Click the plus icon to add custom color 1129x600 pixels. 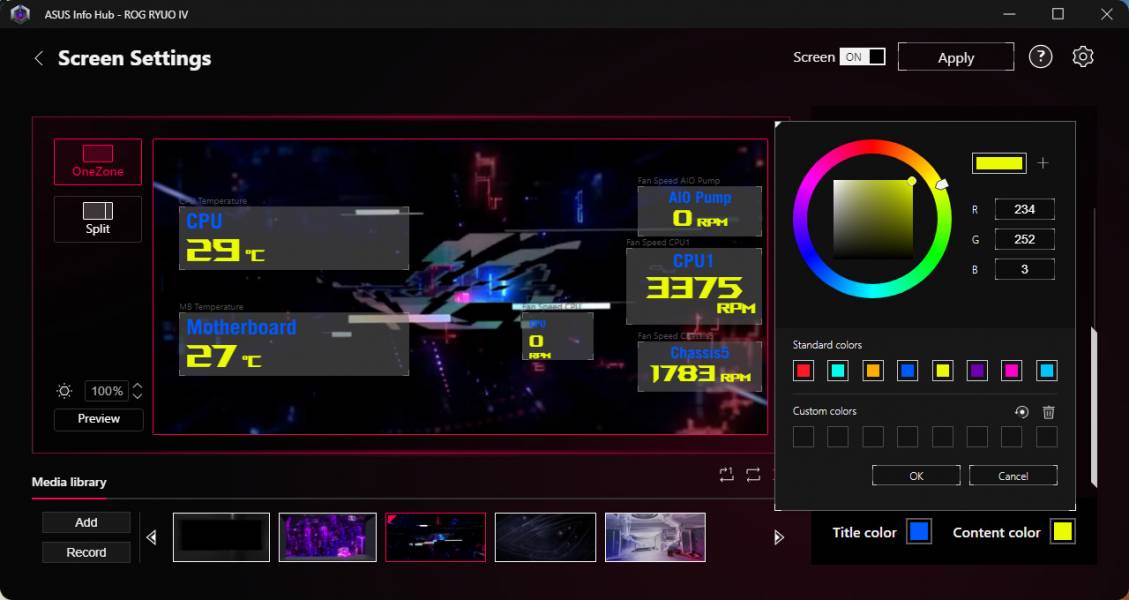(x=1043, y=163)
